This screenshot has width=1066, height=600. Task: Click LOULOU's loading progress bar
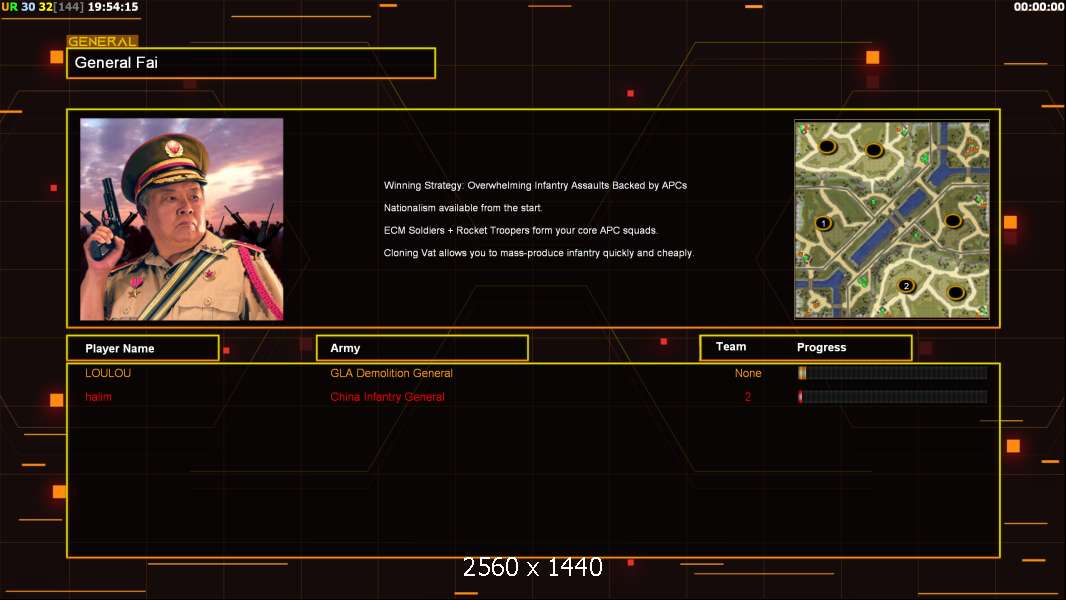[893, 372]
